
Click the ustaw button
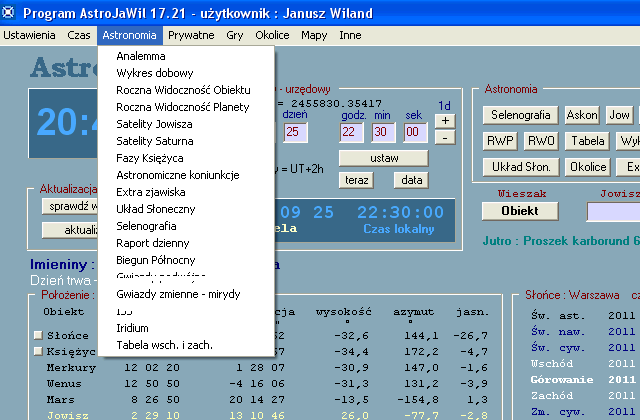[x=384, y=158]
